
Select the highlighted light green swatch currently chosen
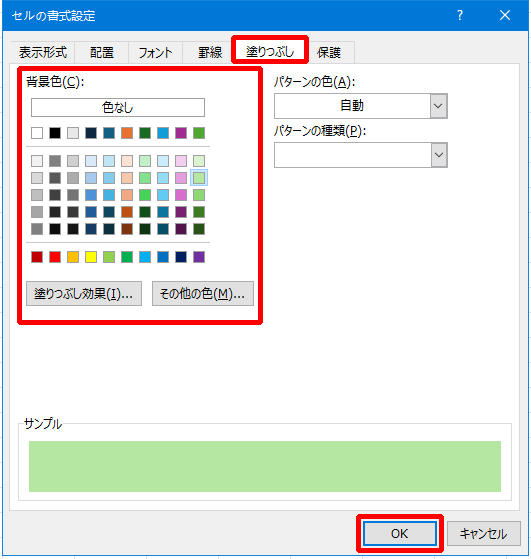coord(199,178)
